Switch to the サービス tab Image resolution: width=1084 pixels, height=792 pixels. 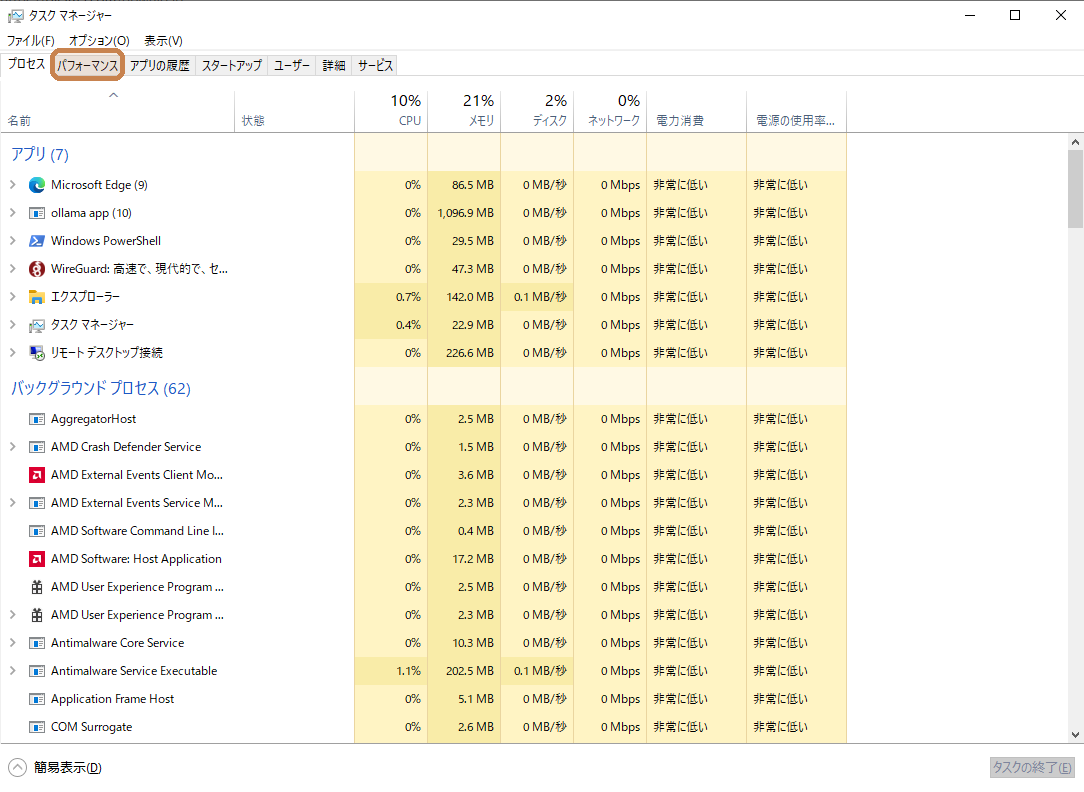(x=375, y=66)
